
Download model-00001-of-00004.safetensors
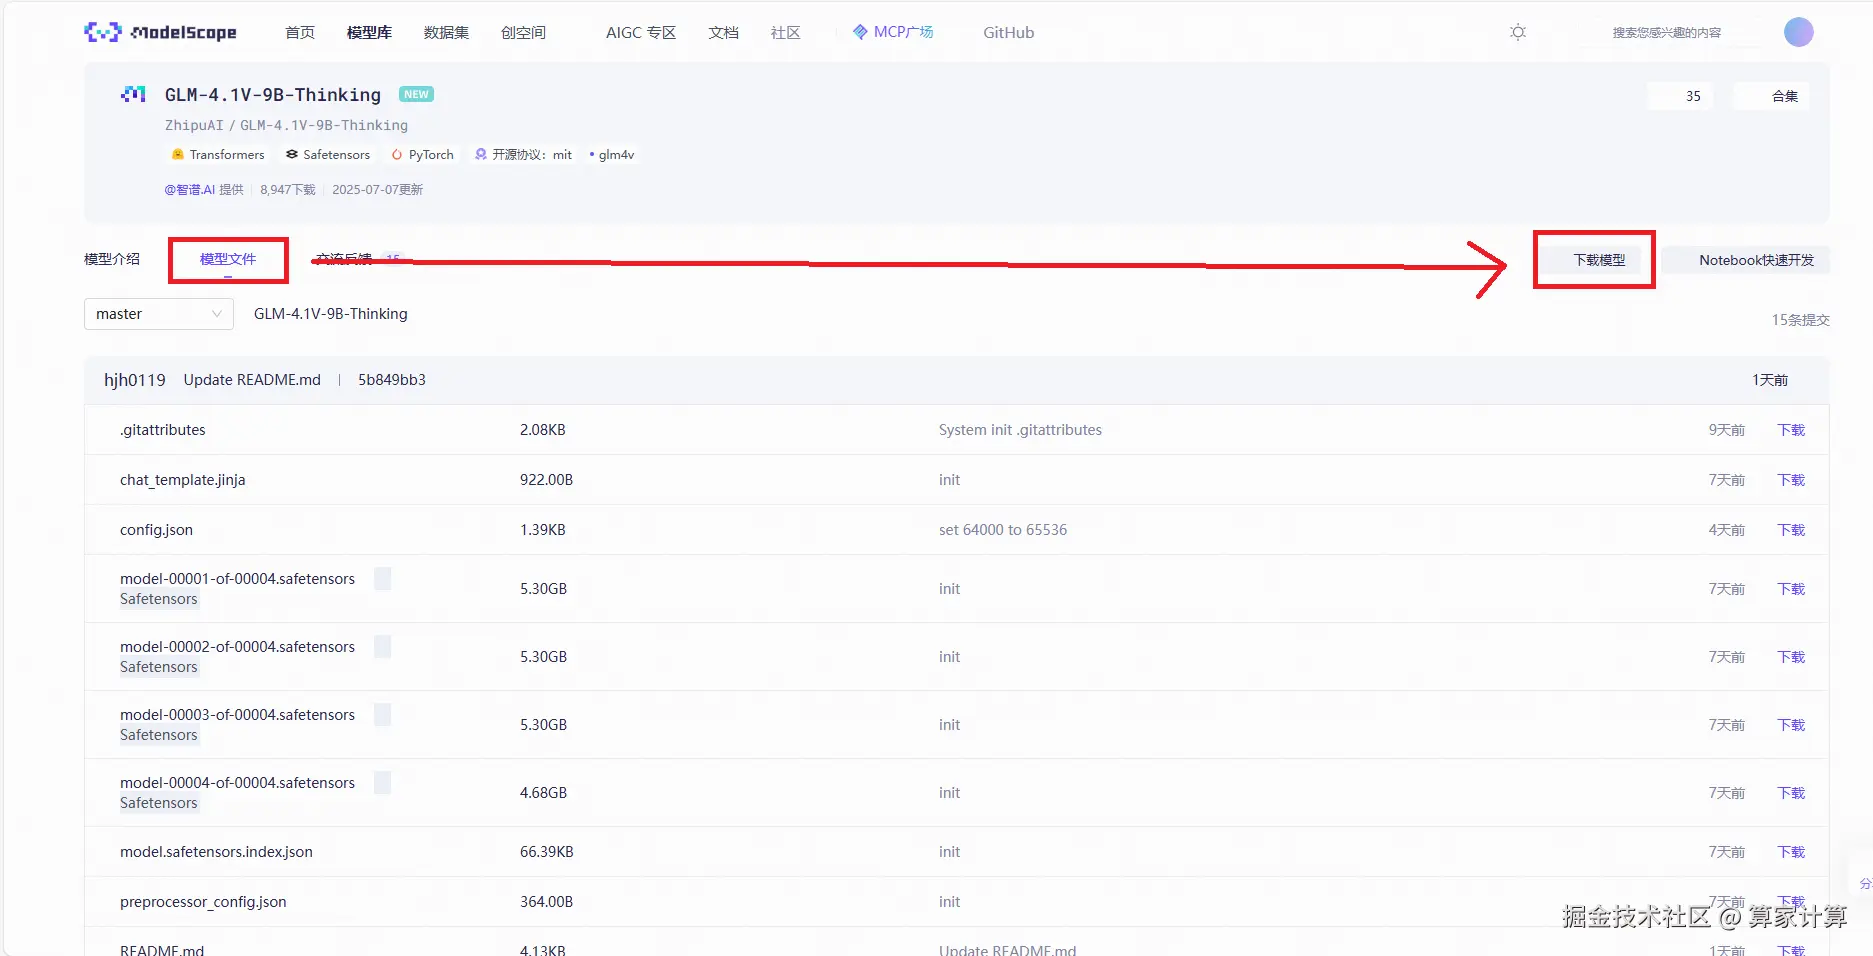click(1791, 589)
